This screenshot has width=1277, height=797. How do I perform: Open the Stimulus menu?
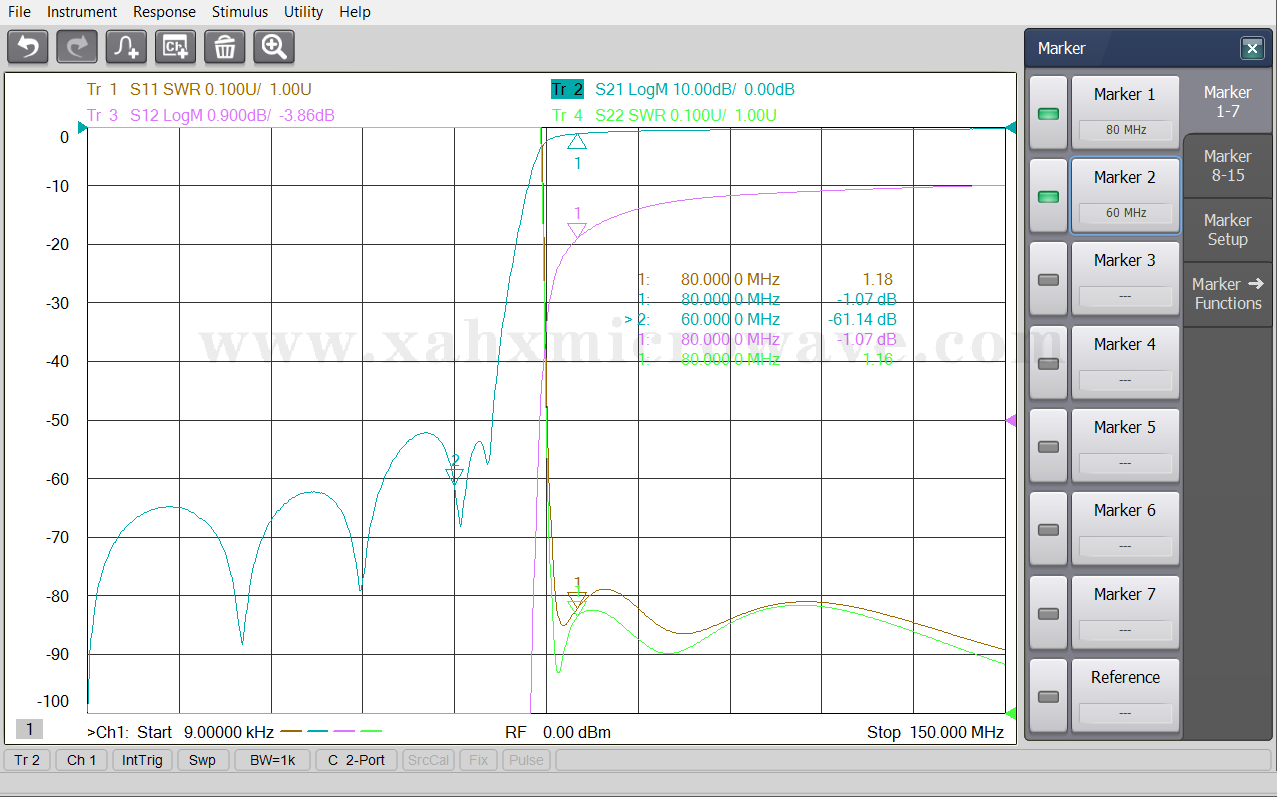click(240, 12)
